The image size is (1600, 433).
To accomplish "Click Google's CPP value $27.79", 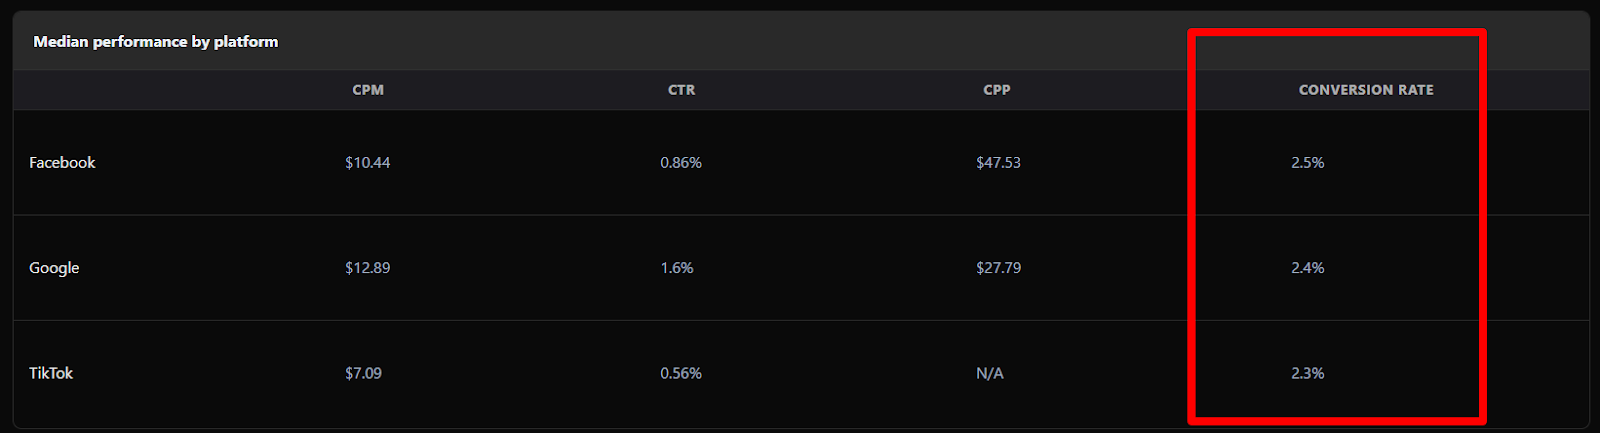I will pyautogui.click(x=998, y=268).
